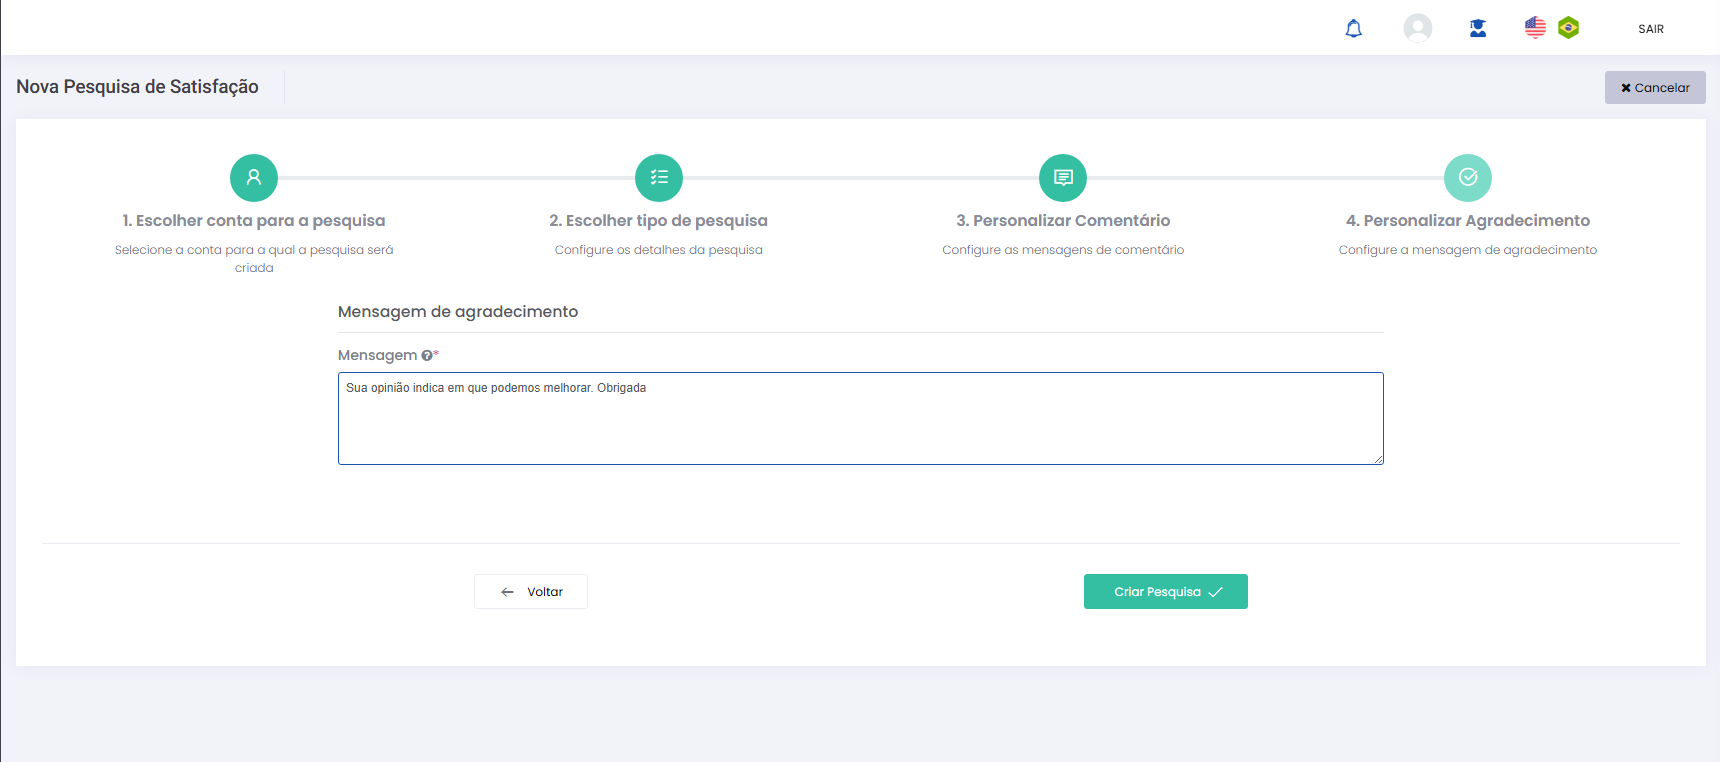The width and height of the screenshot is (1720, 762).
Task: Click the step 3 comment circle icon
Action: 1063,178
